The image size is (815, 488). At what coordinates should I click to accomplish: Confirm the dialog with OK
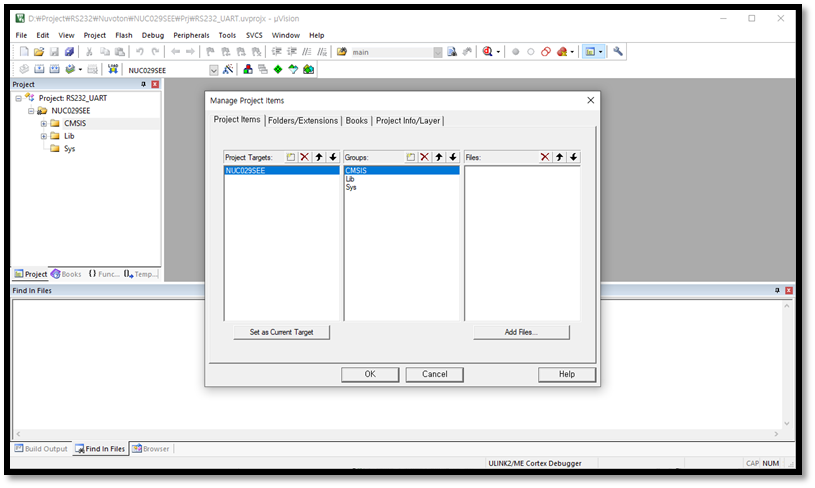[x=370, y=374]
